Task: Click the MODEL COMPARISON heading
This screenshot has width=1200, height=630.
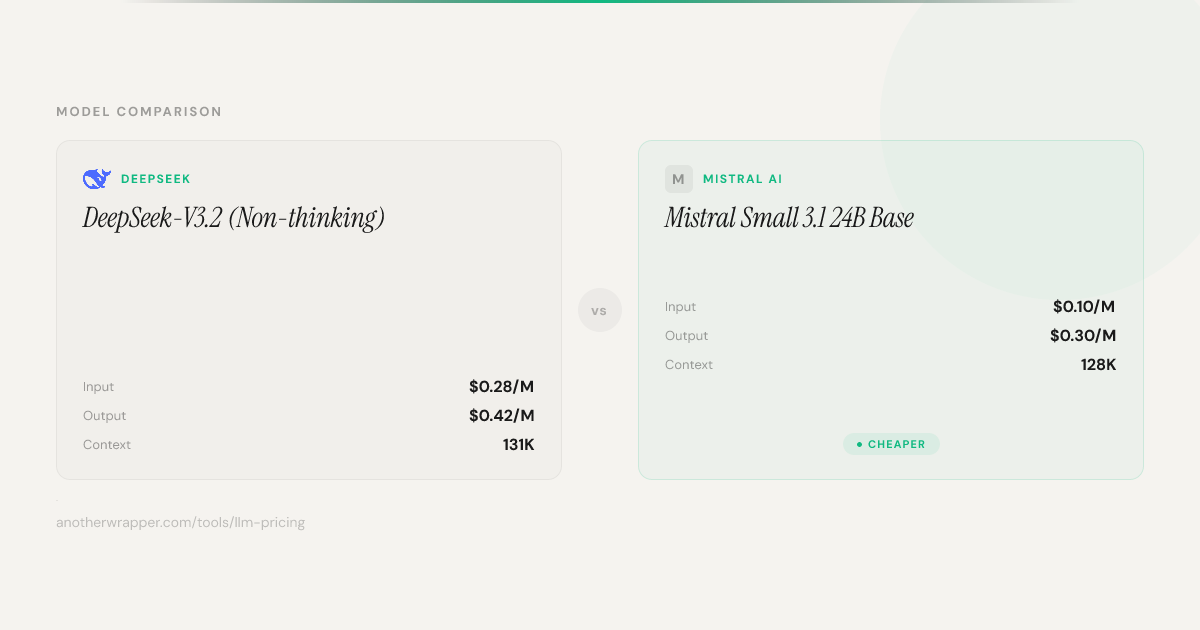Action: pos(139,112)
